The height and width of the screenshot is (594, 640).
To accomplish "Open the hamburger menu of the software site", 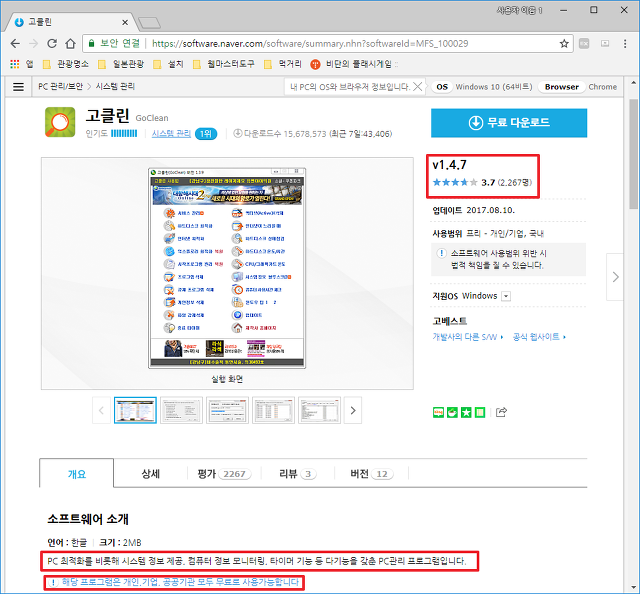I will coord(18,87).
